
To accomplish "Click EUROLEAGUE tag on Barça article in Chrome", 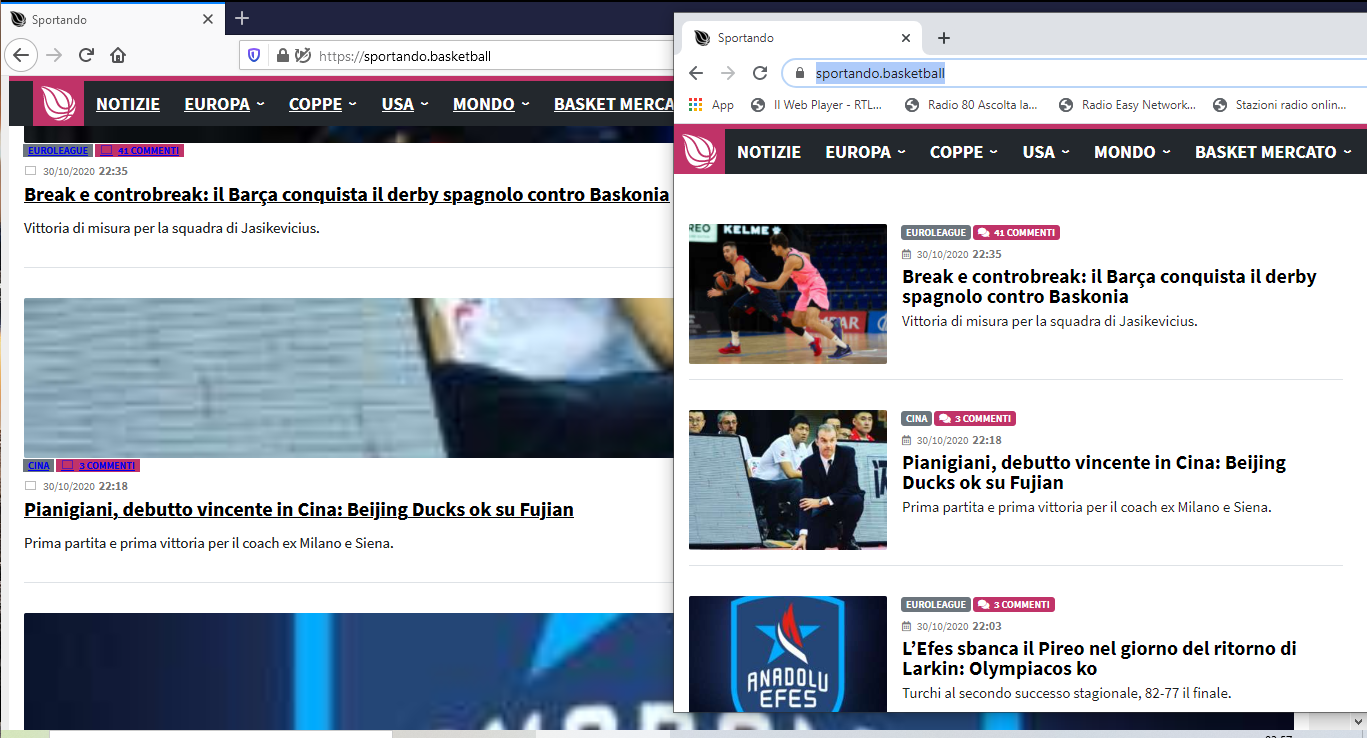I will 936,233.
